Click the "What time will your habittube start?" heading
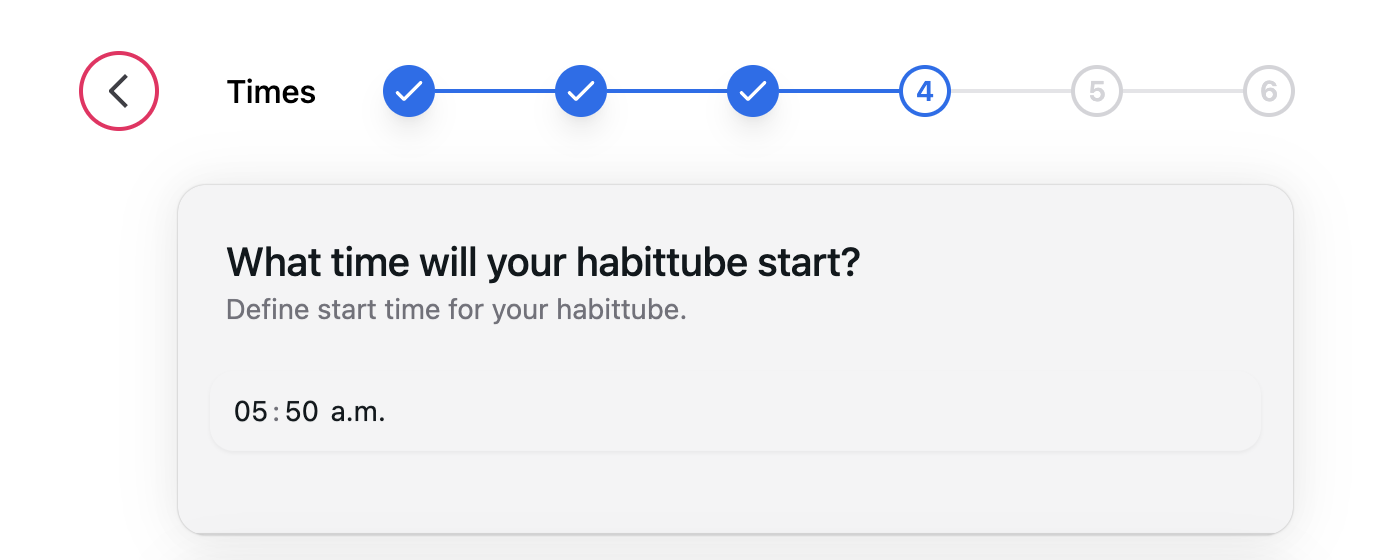1386x560 pixels. (543, 263)
